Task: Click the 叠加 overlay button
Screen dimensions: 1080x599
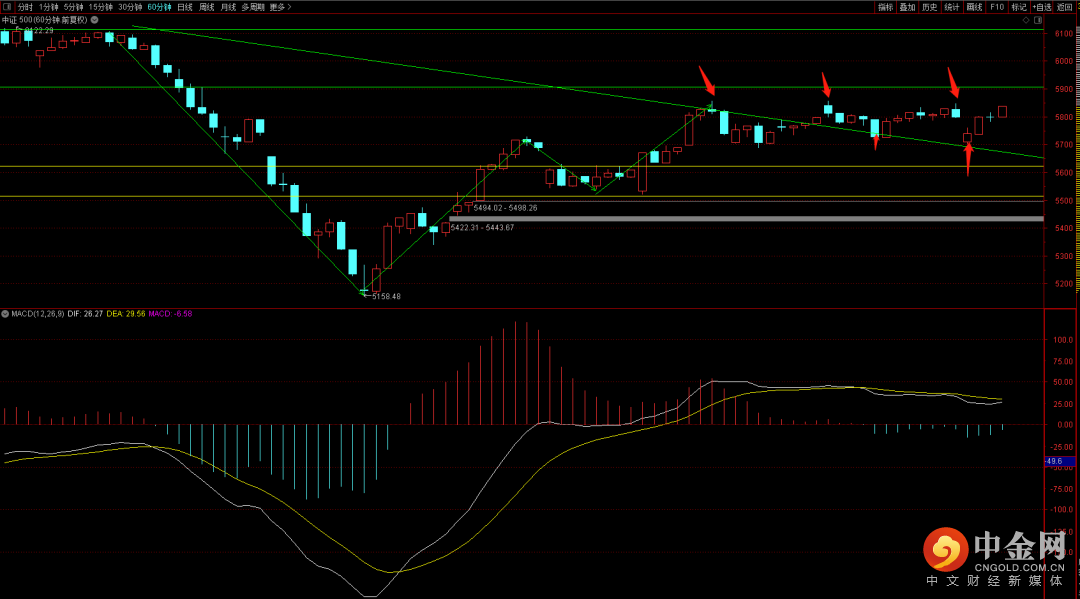Action: pyautogui.click(x=907, y=7)
